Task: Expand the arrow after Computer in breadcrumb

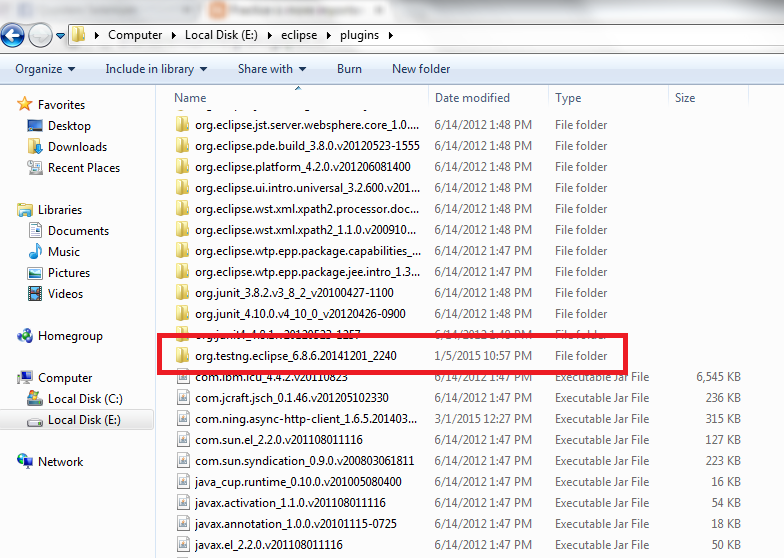Action: (174, 35)
